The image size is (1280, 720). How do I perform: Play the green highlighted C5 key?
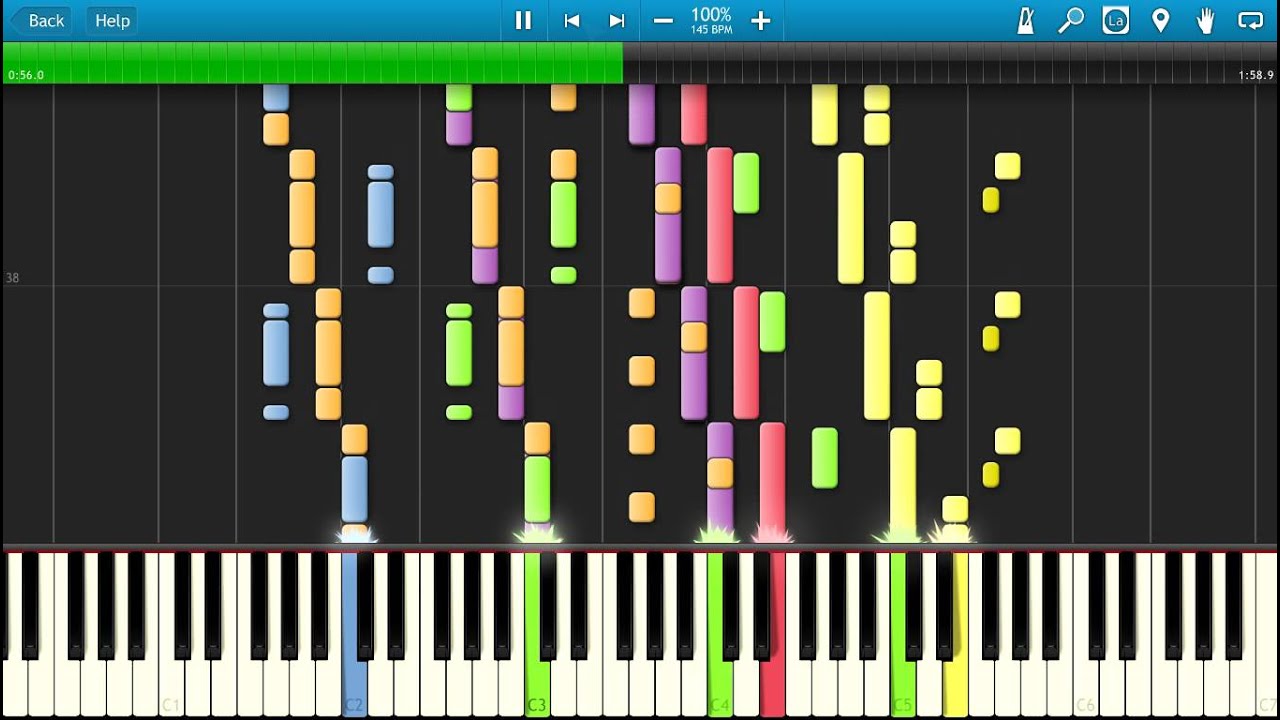click(x=903, y=690)
